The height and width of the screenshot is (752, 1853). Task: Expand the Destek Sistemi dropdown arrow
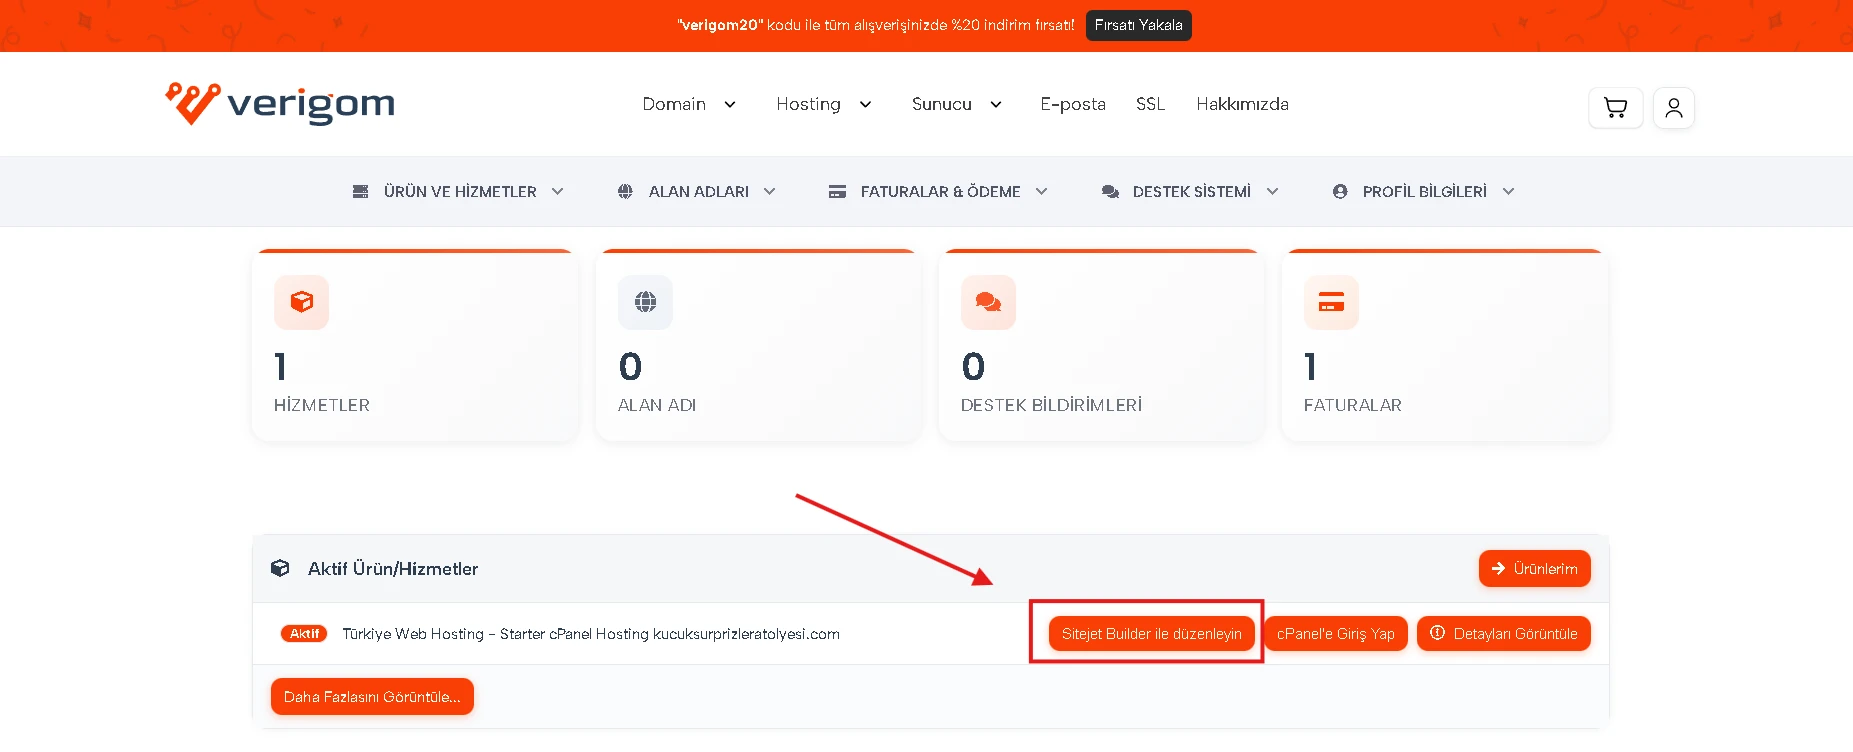pos(1272,191)
